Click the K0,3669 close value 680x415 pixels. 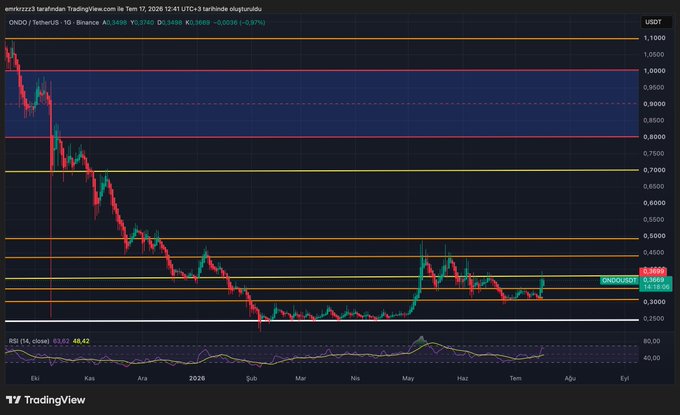click(x=197, y=23)
